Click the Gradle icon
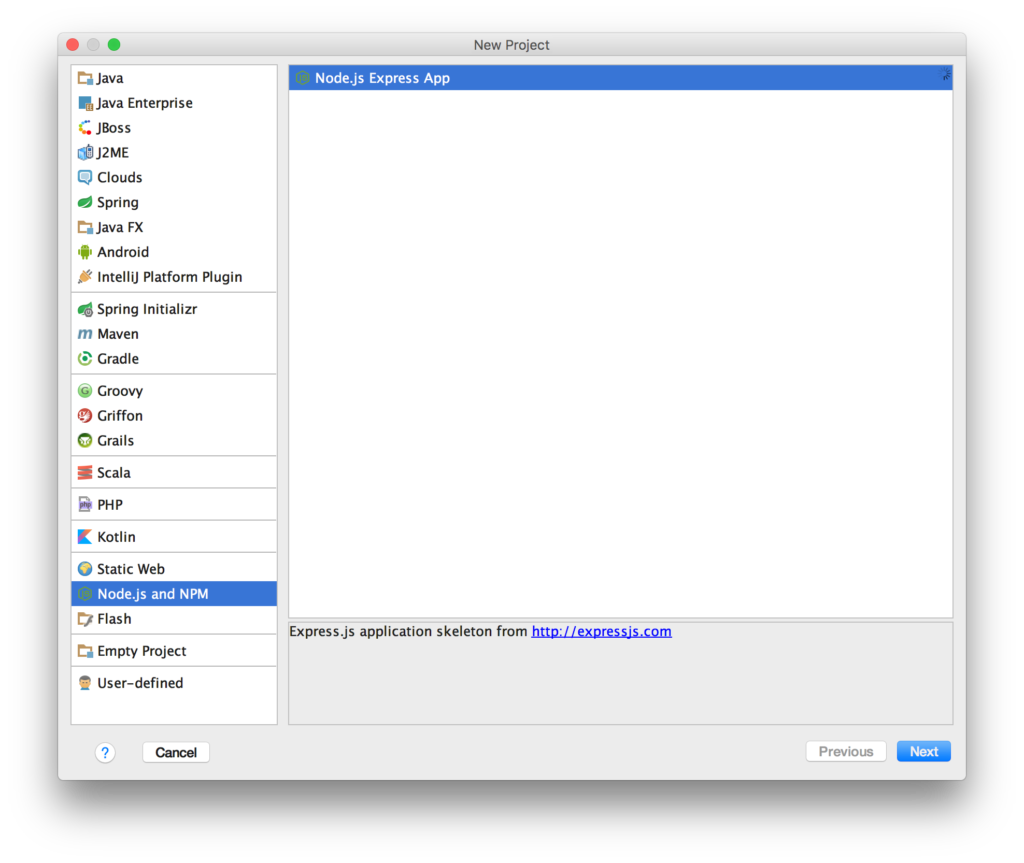Viewport: 1024px width, 863px height. [x=85, y=359]
